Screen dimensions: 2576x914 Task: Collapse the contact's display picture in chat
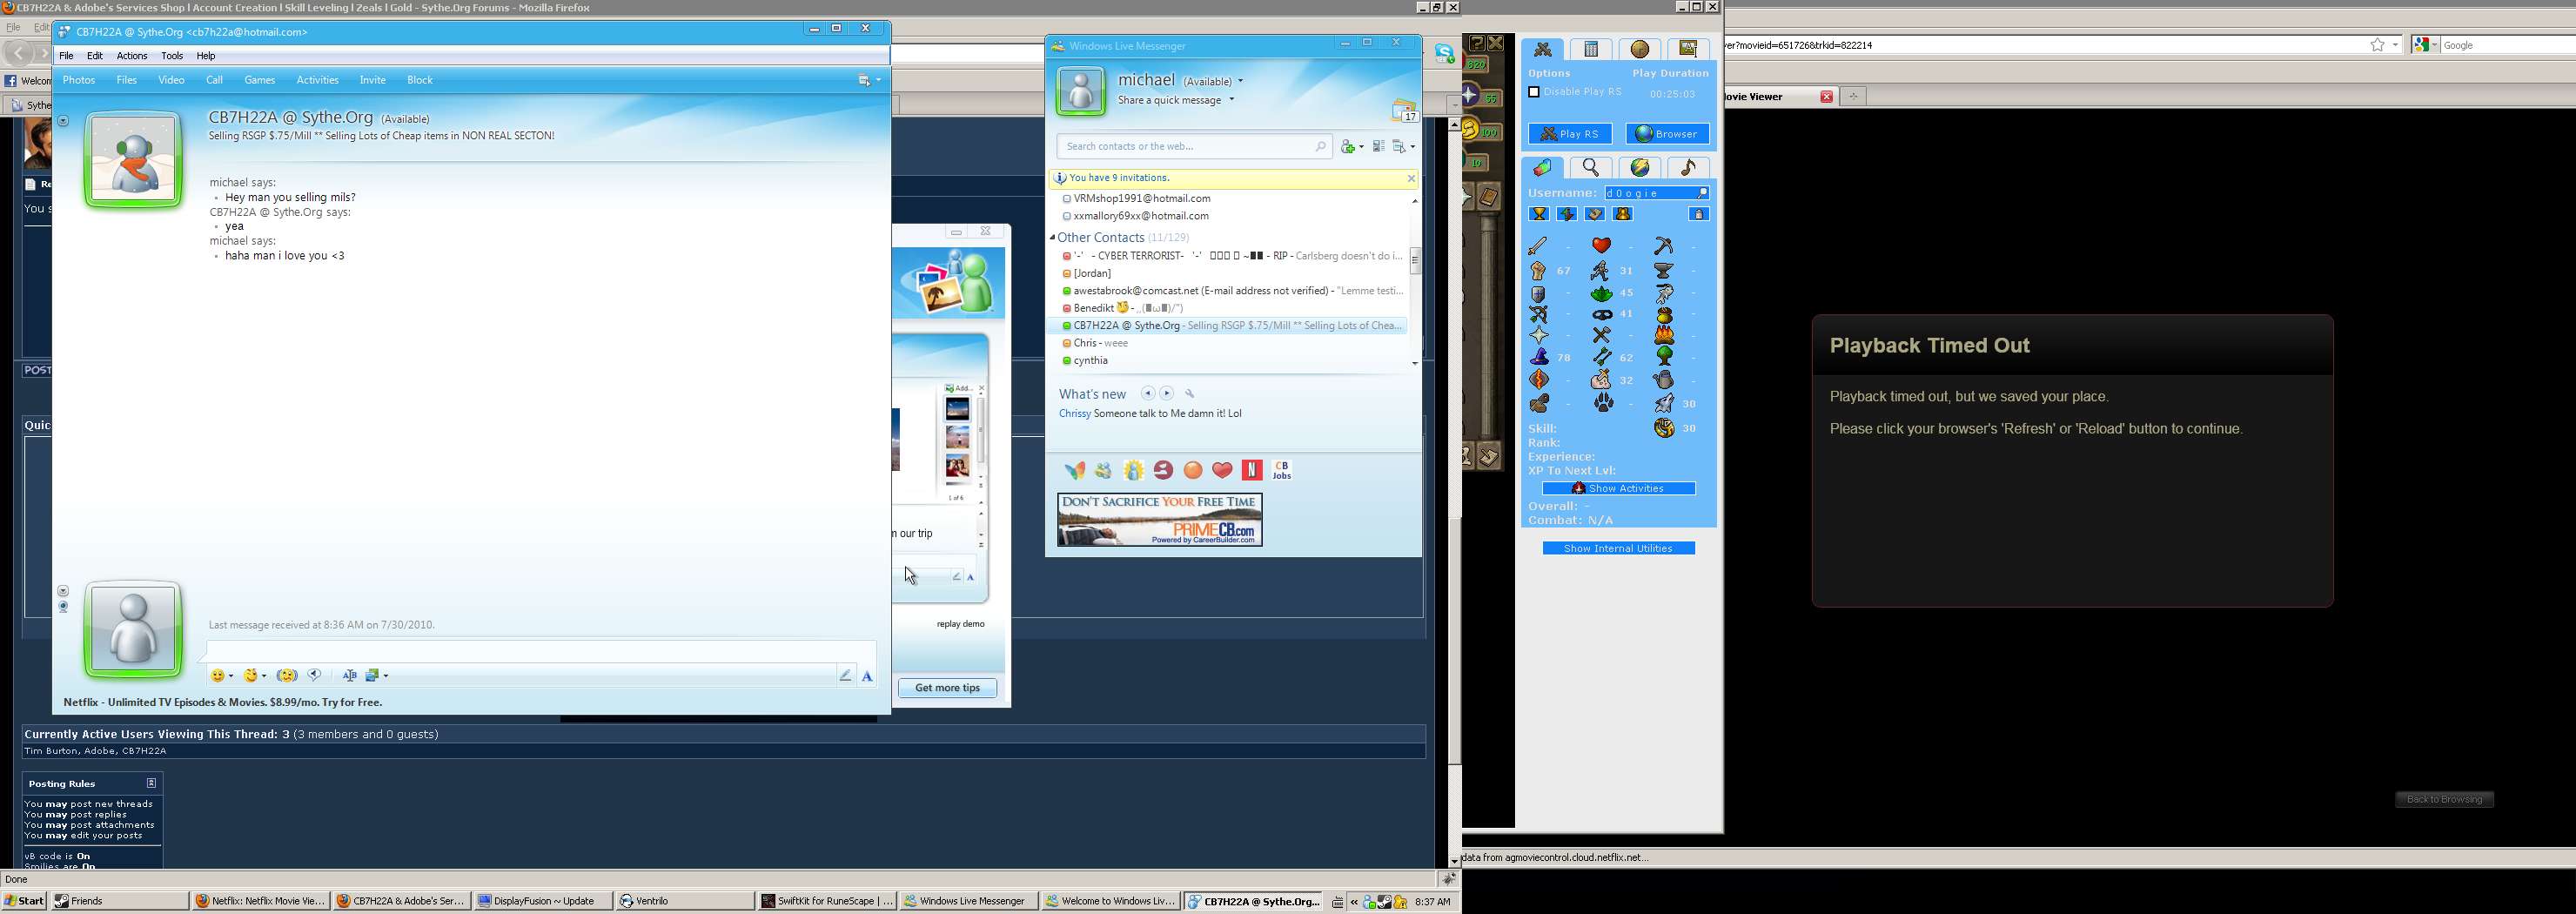click(63, 121)
